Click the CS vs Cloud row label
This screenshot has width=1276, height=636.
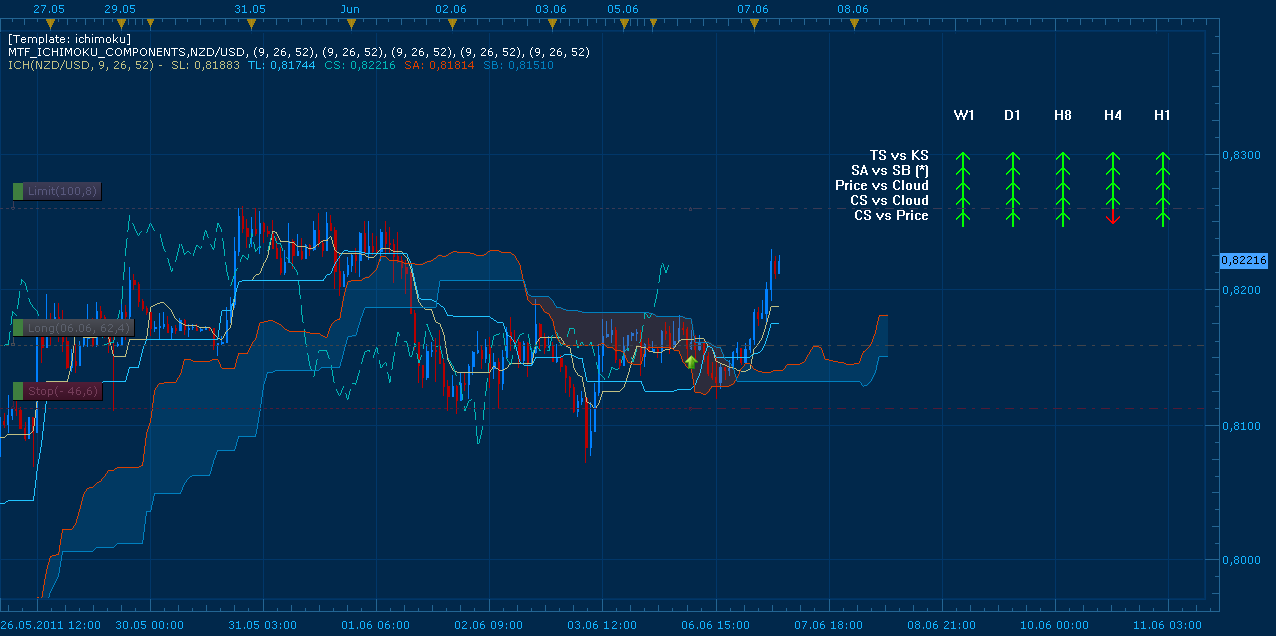click(889, 200)
